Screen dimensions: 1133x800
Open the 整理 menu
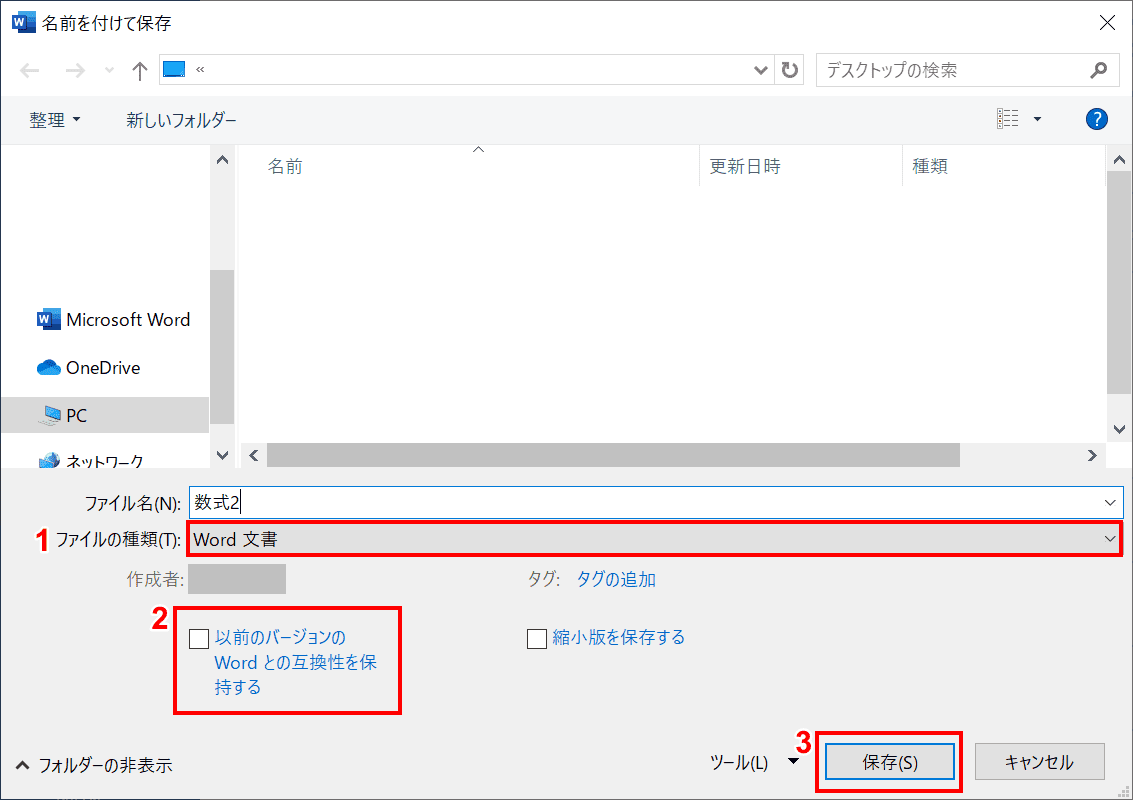tap(55, 120)
